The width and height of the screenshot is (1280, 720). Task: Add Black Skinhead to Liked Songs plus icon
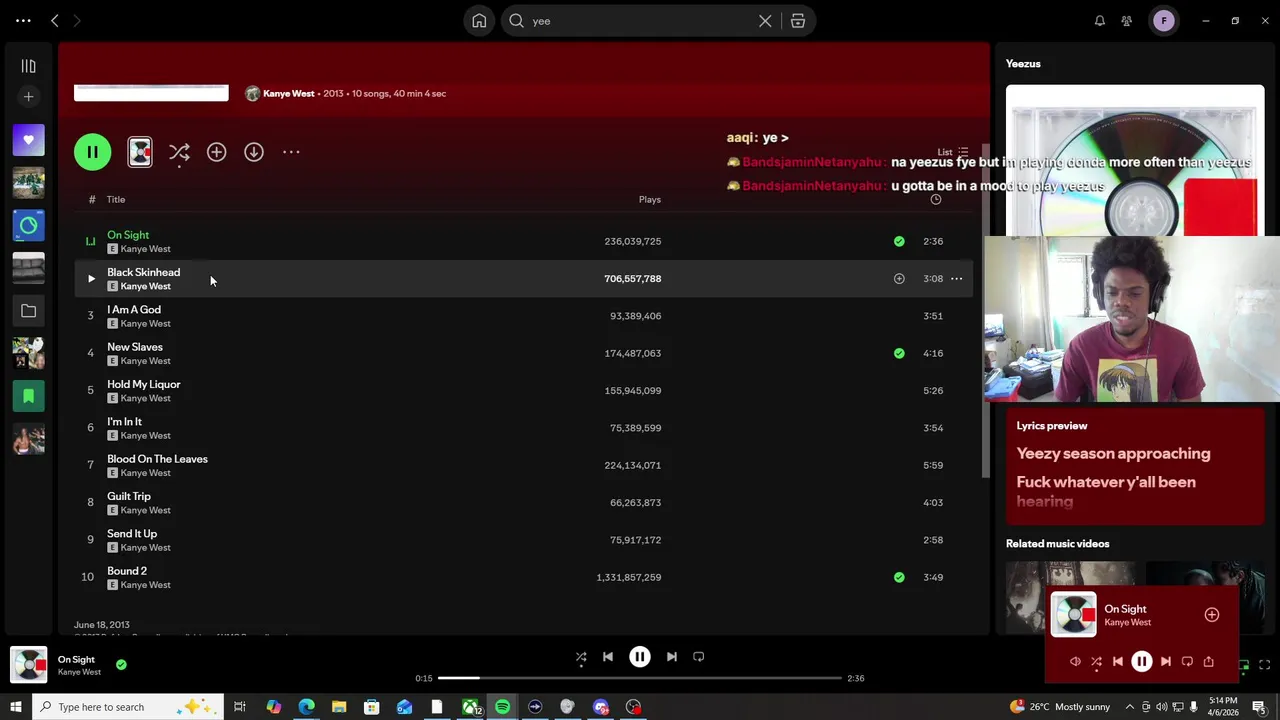899,279
